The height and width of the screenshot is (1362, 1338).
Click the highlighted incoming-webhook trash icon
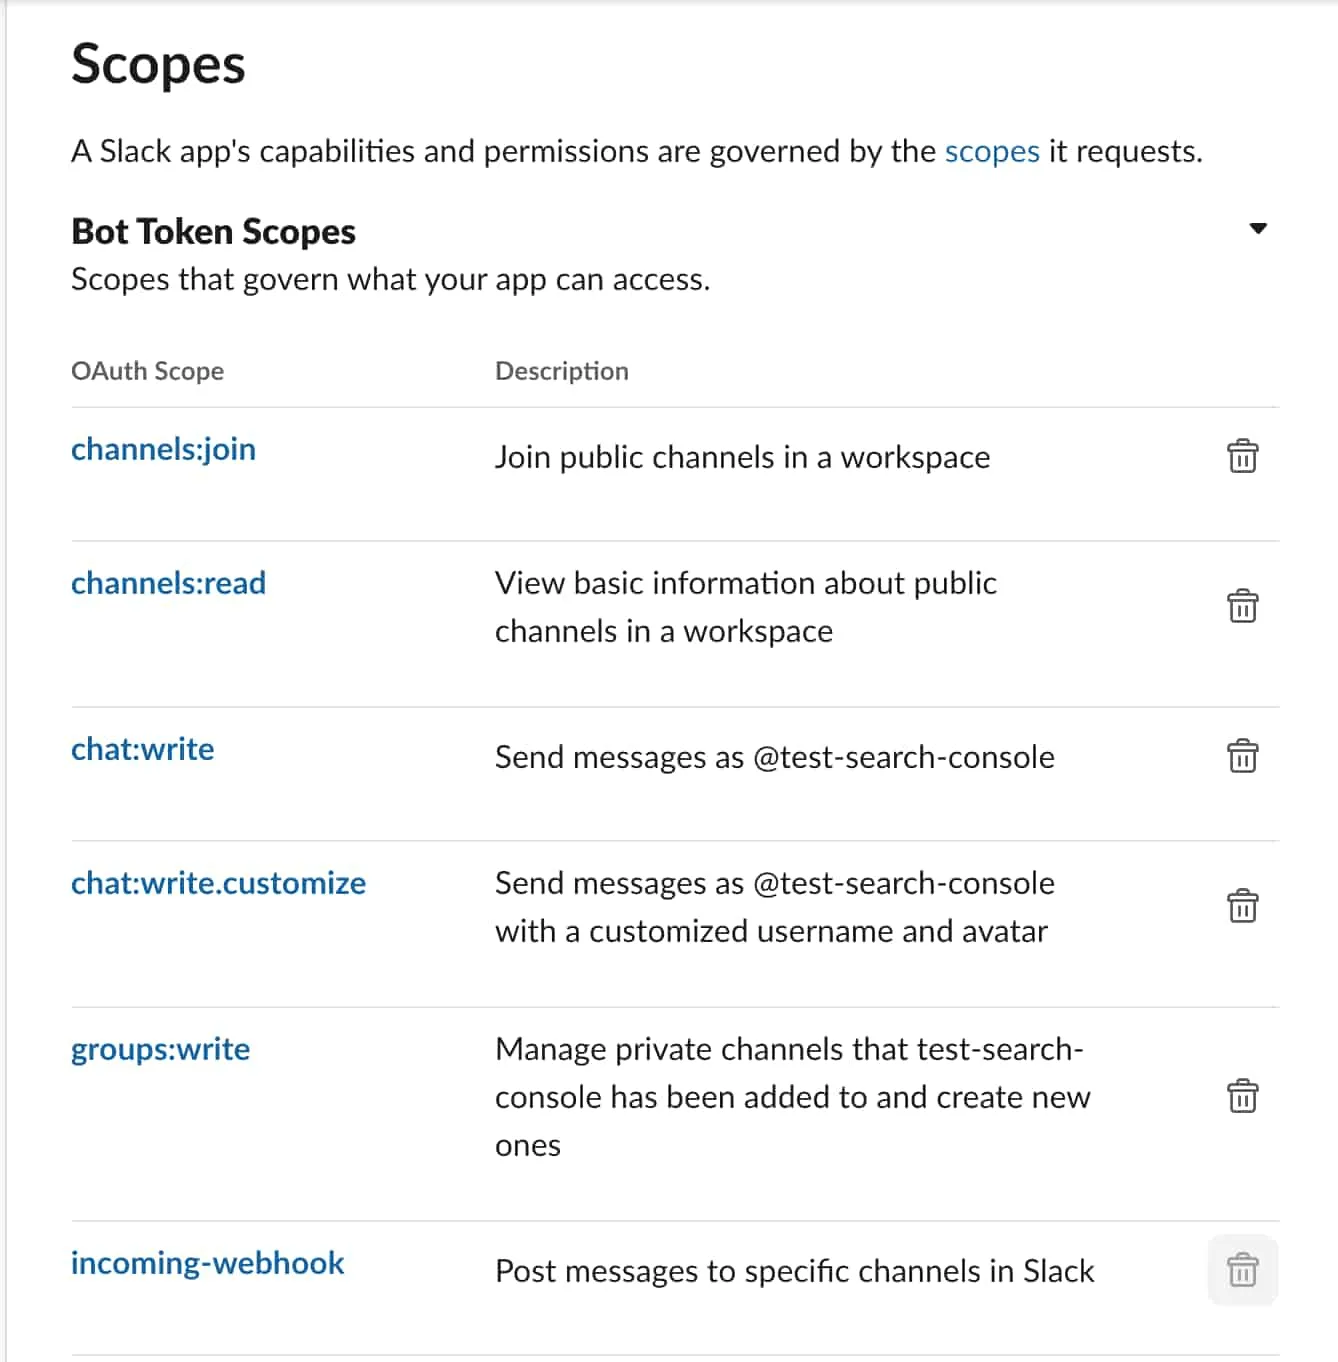point(1242,1271)
